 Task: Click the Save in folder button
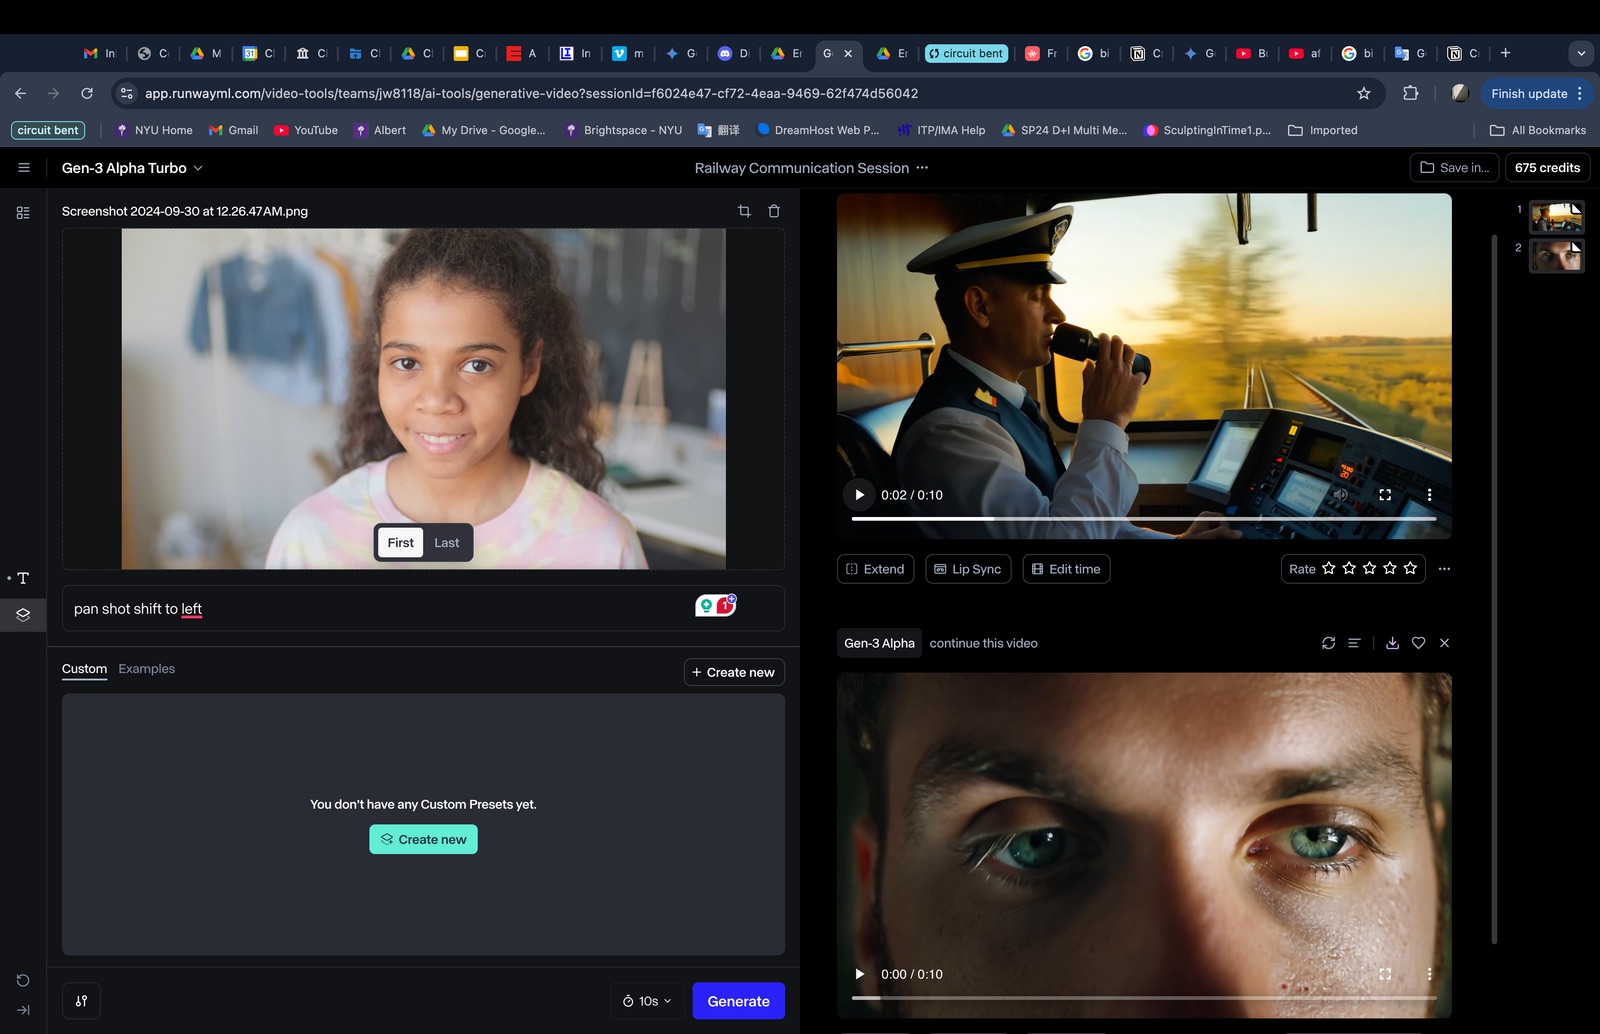tap(1454, 168)
